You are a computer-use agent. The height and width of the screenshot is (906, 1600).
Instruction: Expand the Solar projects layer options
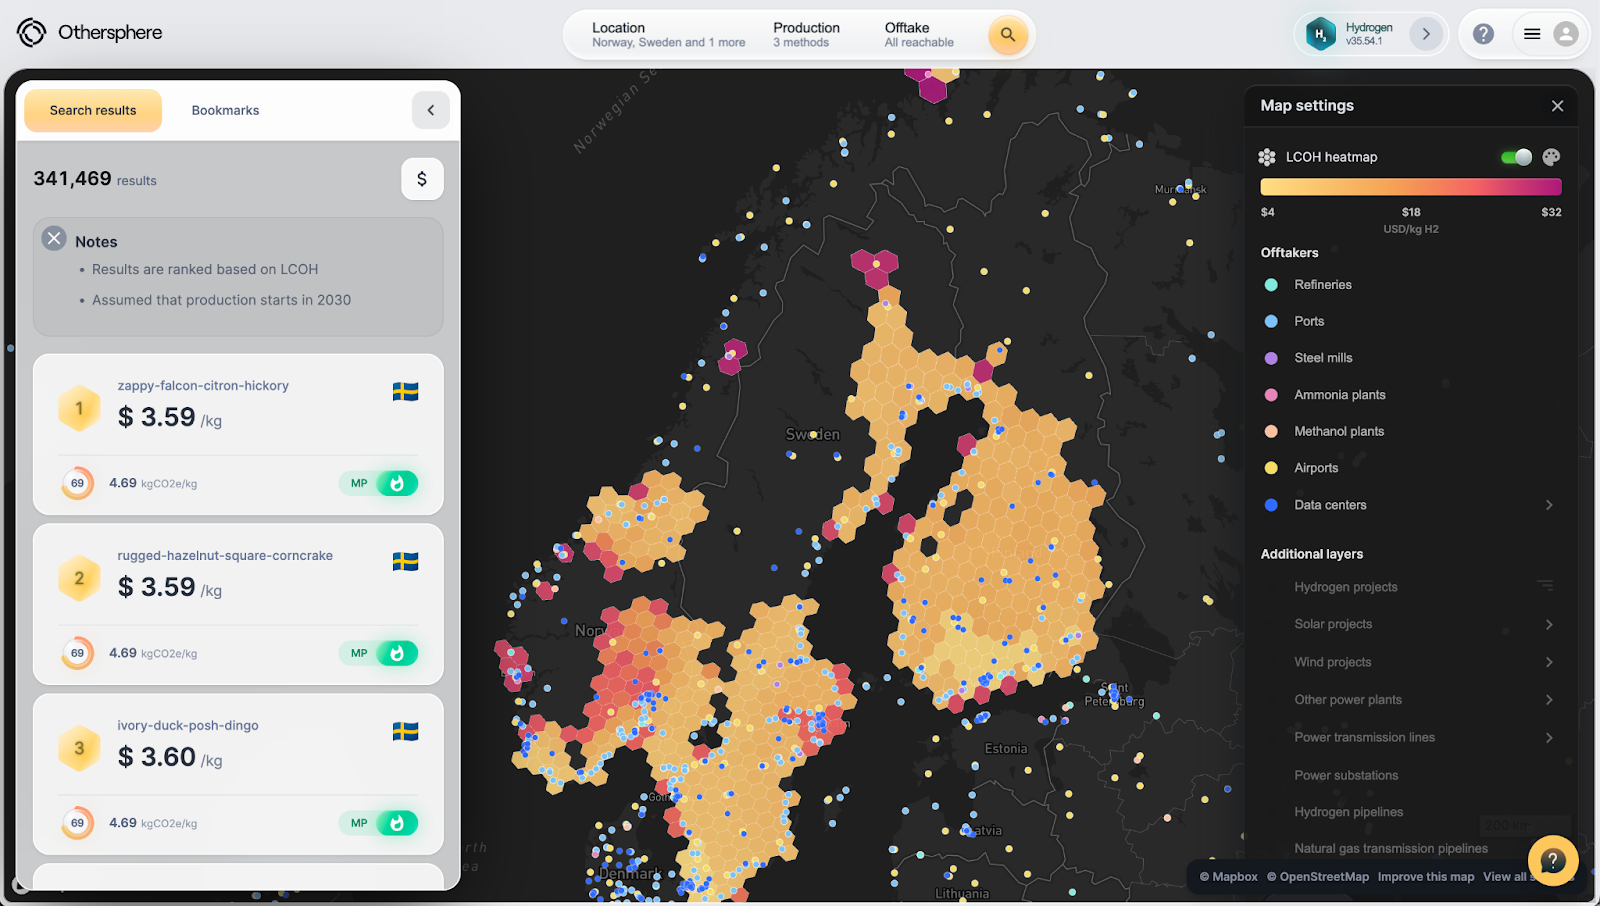click(1549, 624)
